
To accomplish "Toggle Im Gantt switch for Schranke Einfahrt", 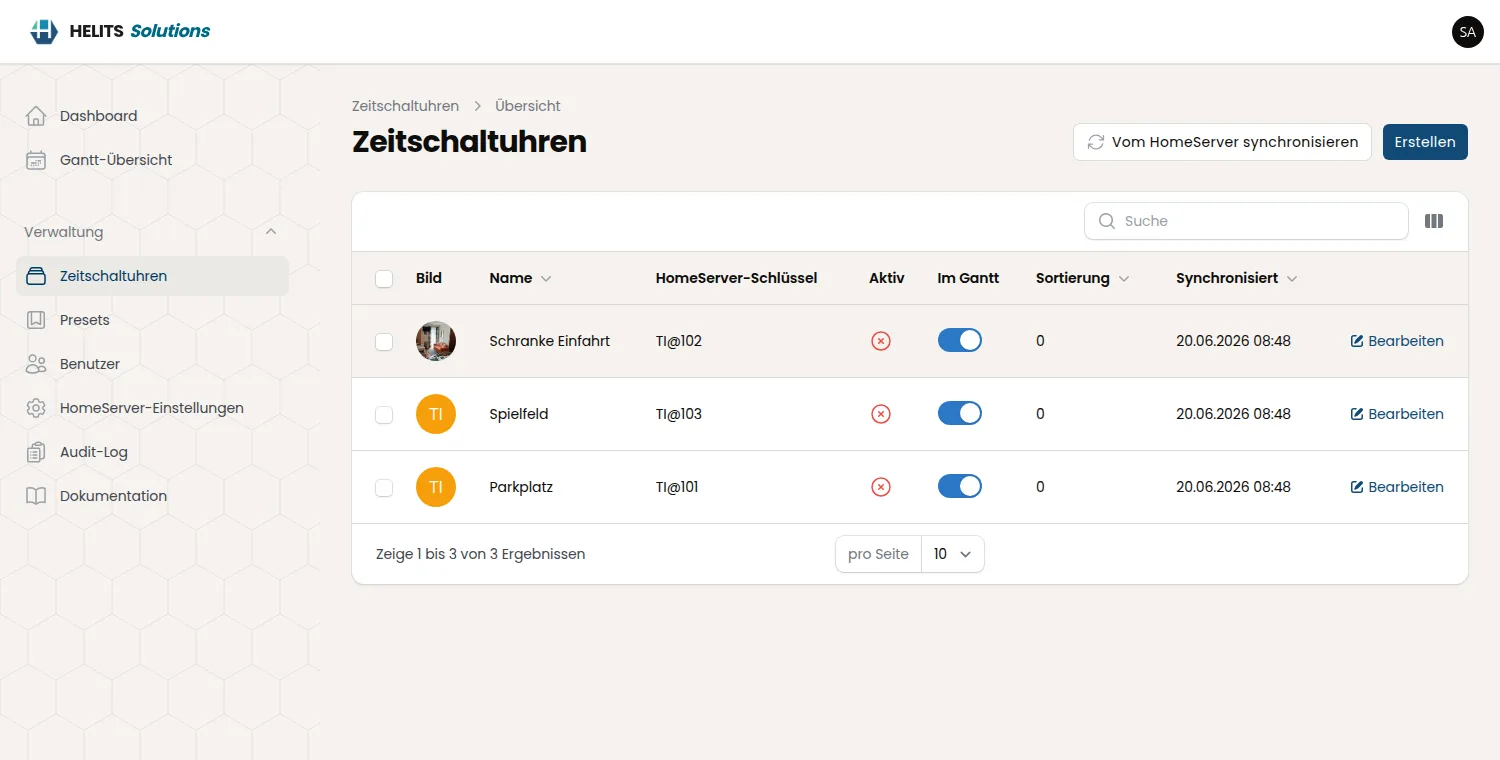I will 960,340.
